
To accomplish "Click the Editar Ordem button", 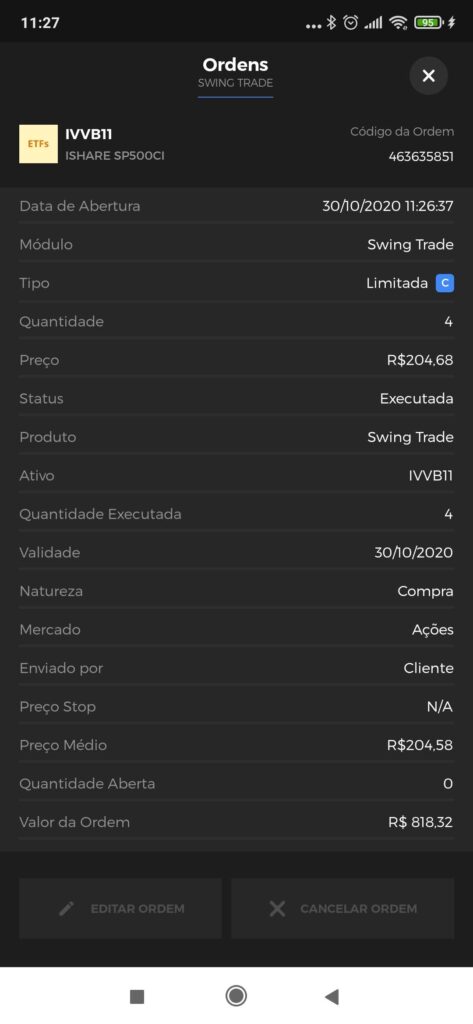I will [x=120, y=908].
